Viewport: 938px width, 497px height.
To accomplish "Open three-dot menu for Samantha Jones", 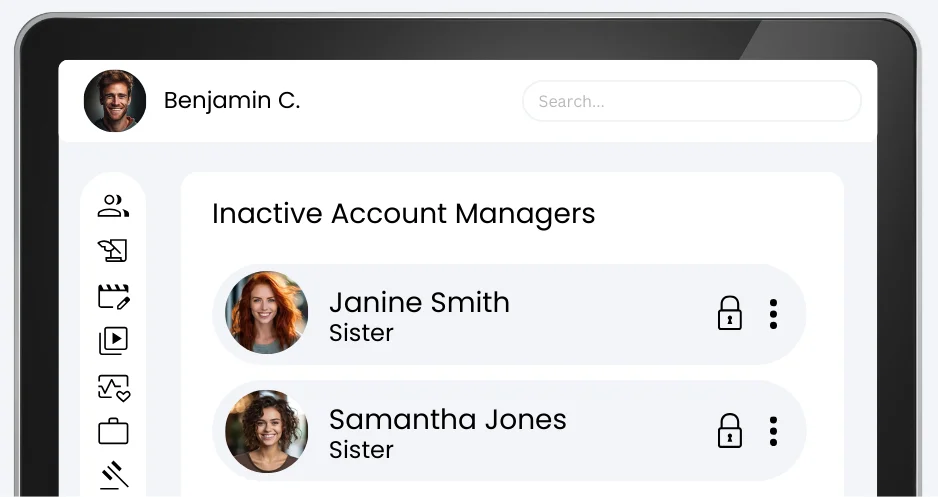I will coord(773,431).
